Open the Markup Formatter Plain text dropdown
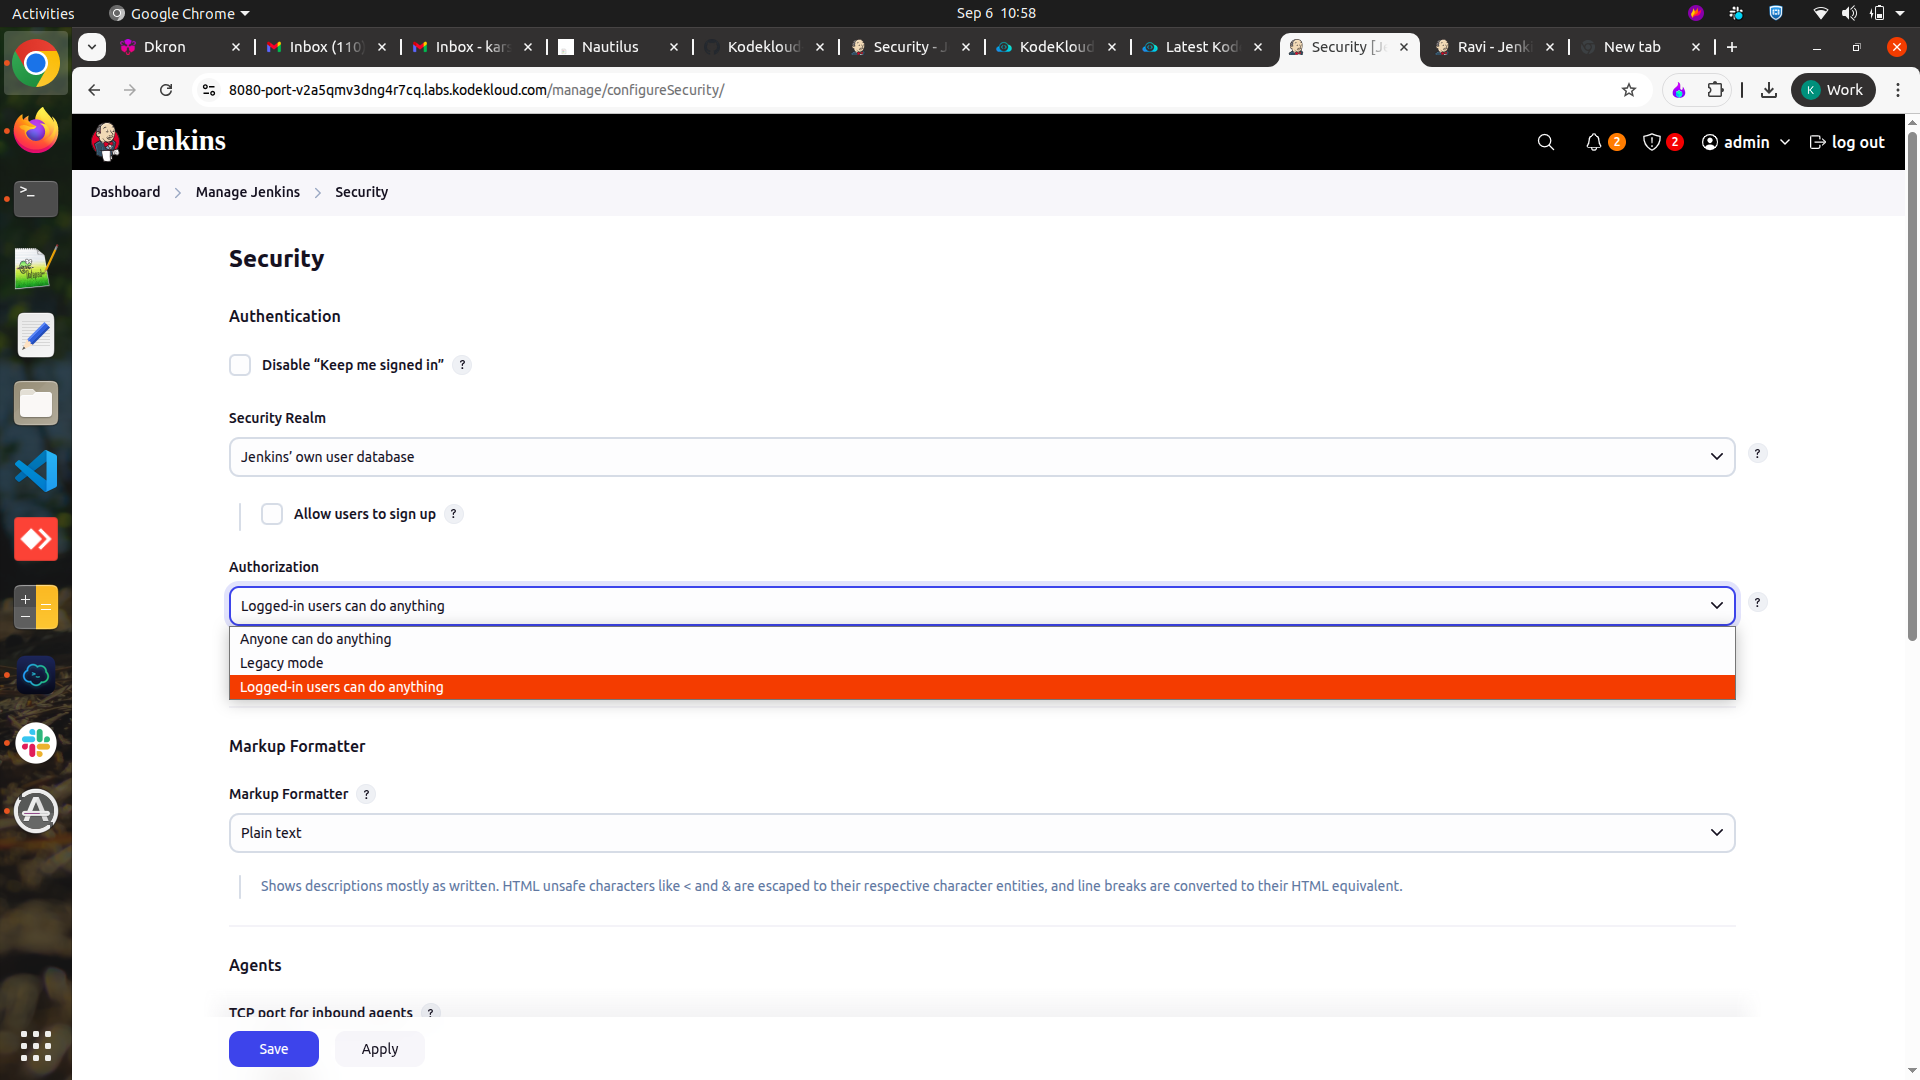The height and width of the screenshot is (1080, 1920). click(x=981, y=833)
